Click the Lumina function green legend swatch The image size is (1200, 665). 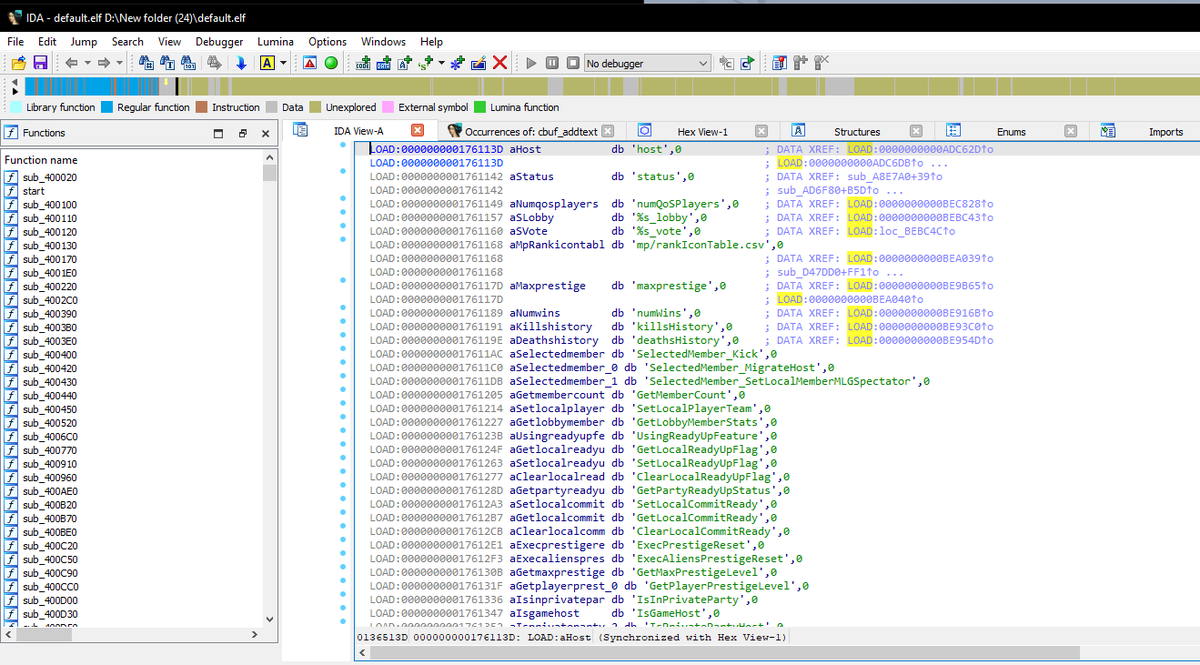[480, 107]
